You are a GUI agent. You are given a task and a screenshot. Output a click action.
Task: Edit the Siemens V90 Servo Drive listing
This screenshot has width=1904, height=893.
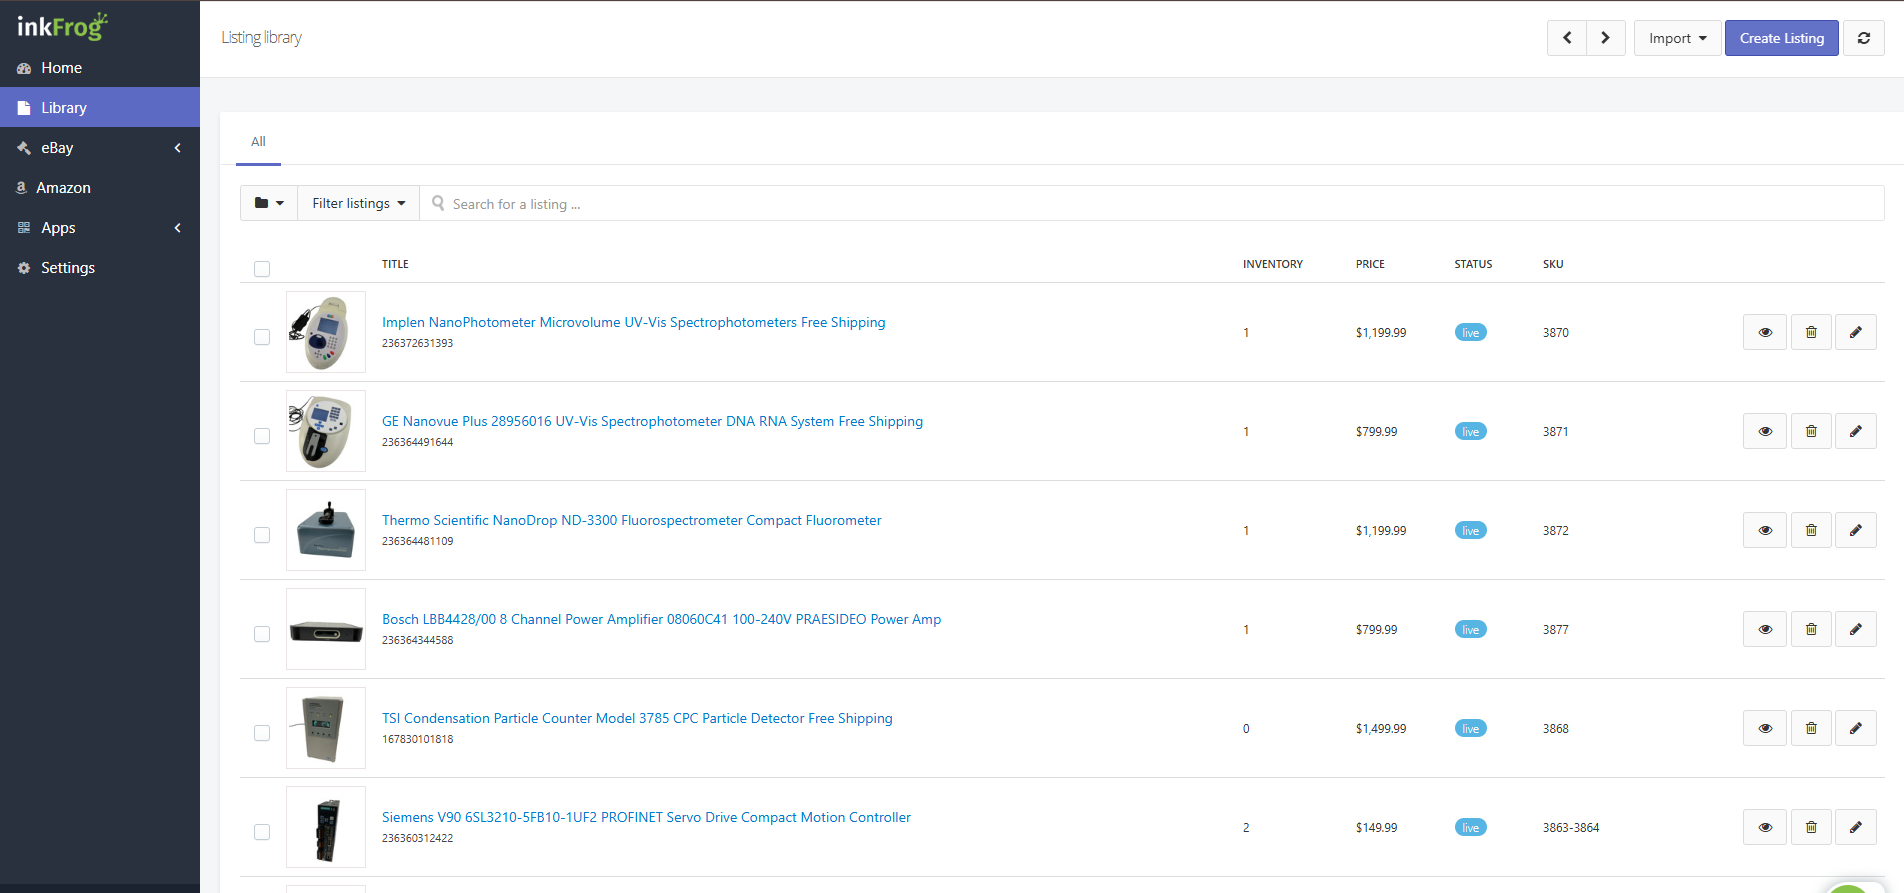point(1856,827)
